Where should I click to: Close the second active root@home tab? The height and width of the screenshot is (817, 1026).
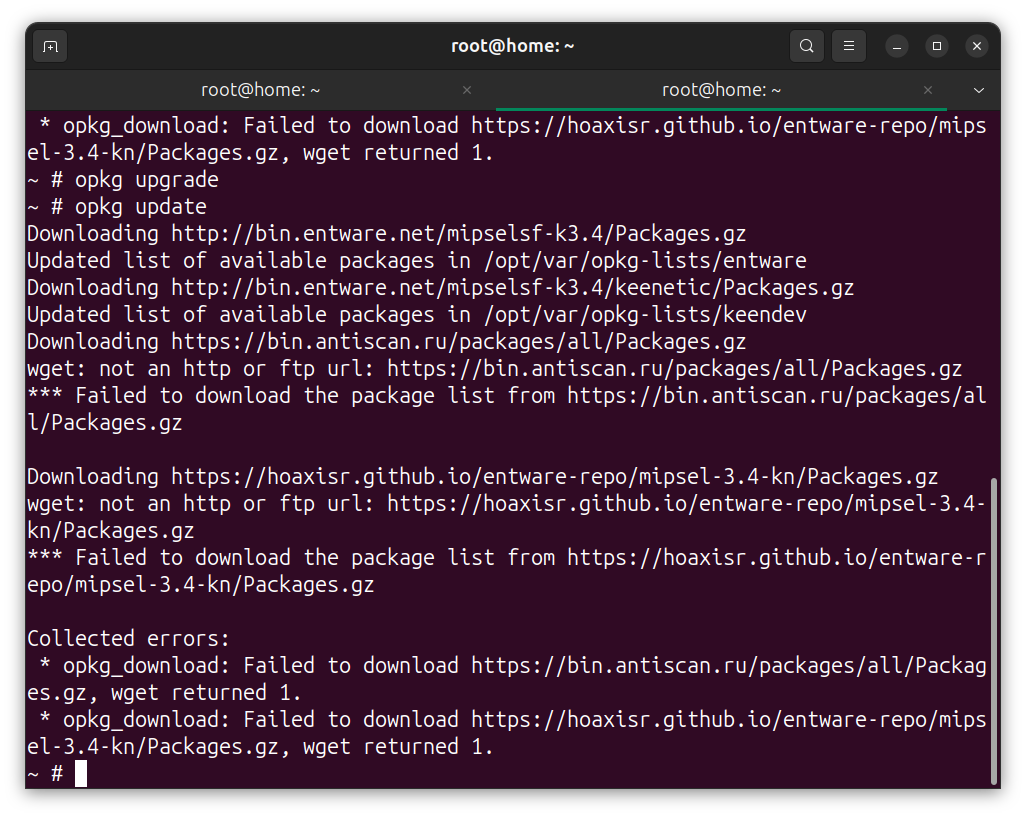[x=927, y=90]
